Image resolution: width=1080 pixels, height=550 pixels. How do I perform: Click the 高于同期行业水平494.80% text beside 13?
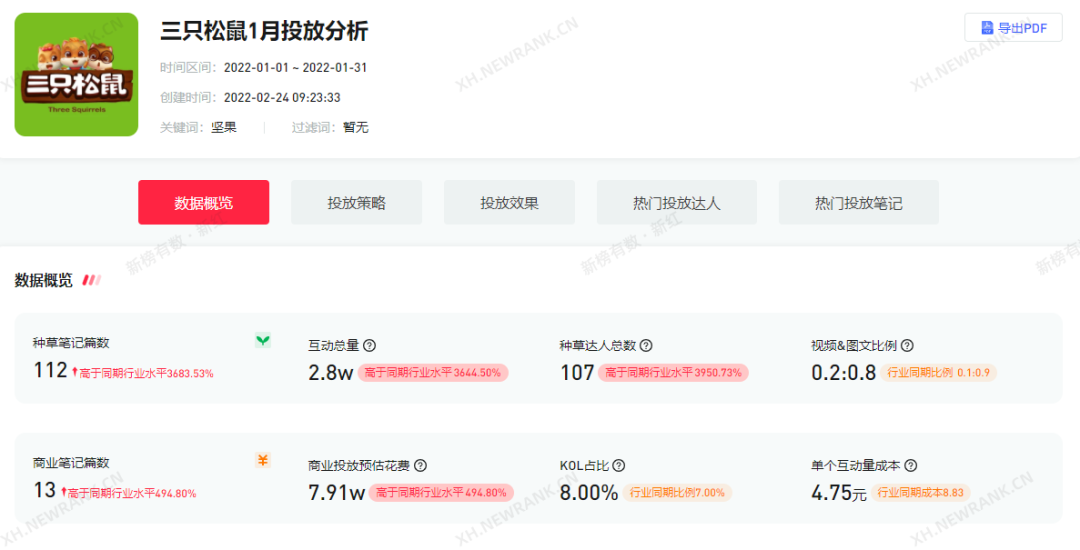click(x=132, y=493)
